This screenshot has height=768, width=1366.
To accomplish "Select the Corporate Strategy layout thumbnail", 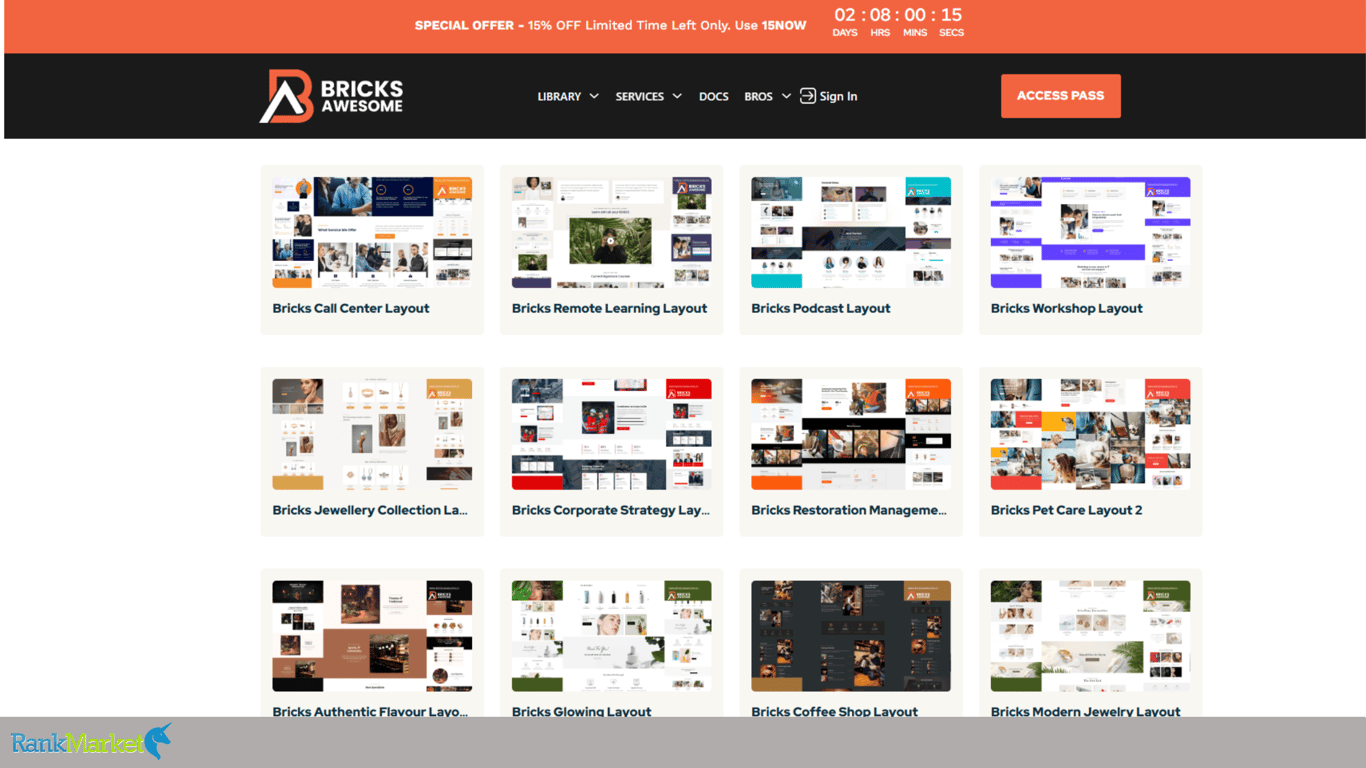I will coord(611,435).
